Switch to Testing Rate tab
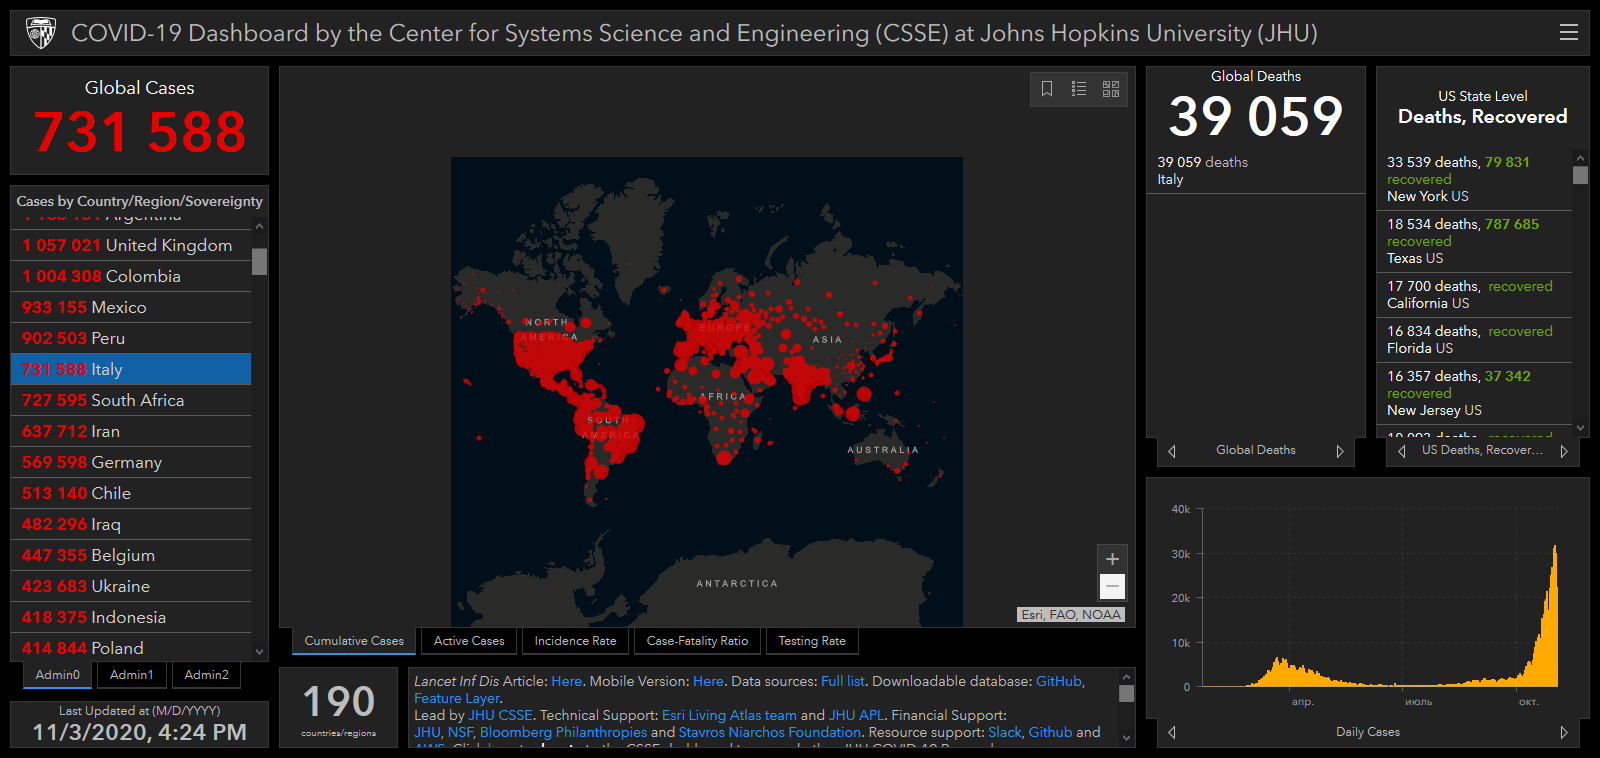Screen dimensions: 1600x758 [812, 641]
